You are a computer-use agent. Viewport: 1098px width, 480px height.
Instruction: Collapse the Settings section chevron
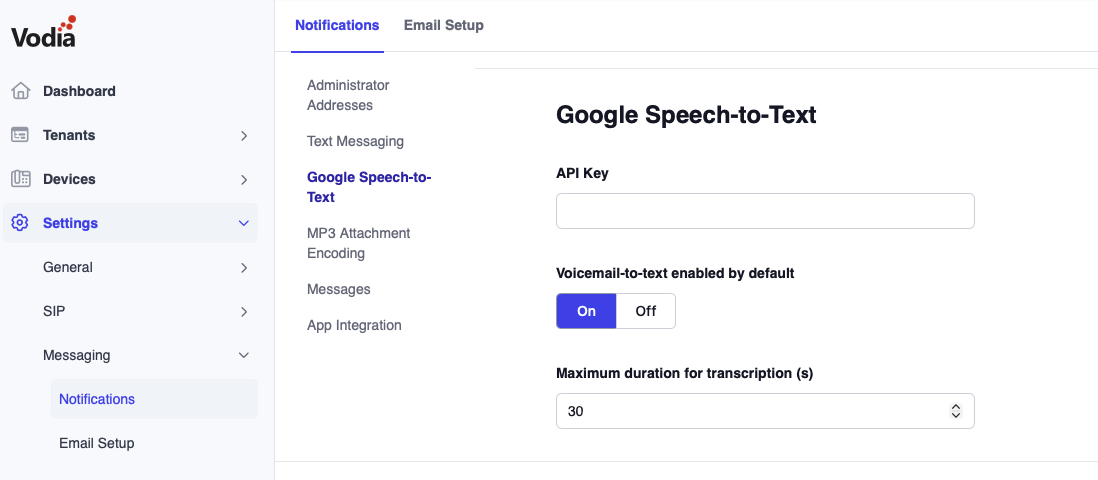[244, 223]
